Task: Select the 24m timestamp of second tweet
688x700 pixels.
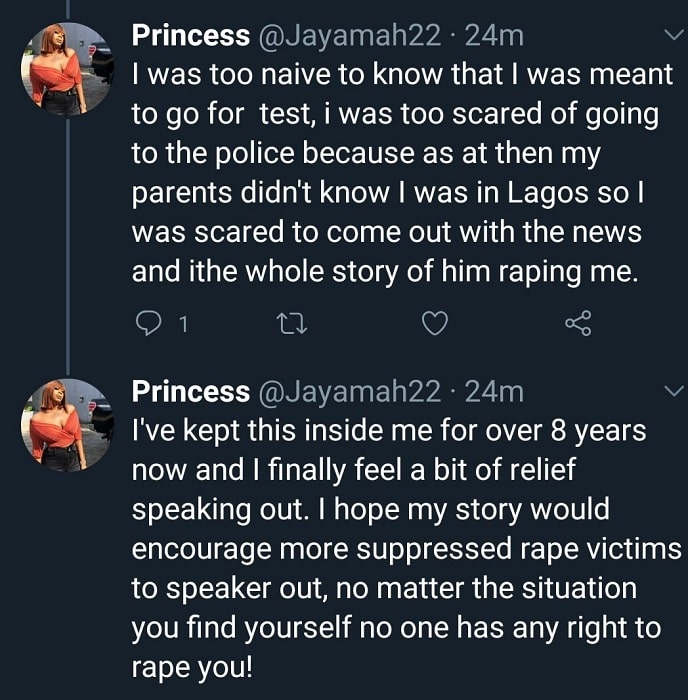Action: [494, 392]
